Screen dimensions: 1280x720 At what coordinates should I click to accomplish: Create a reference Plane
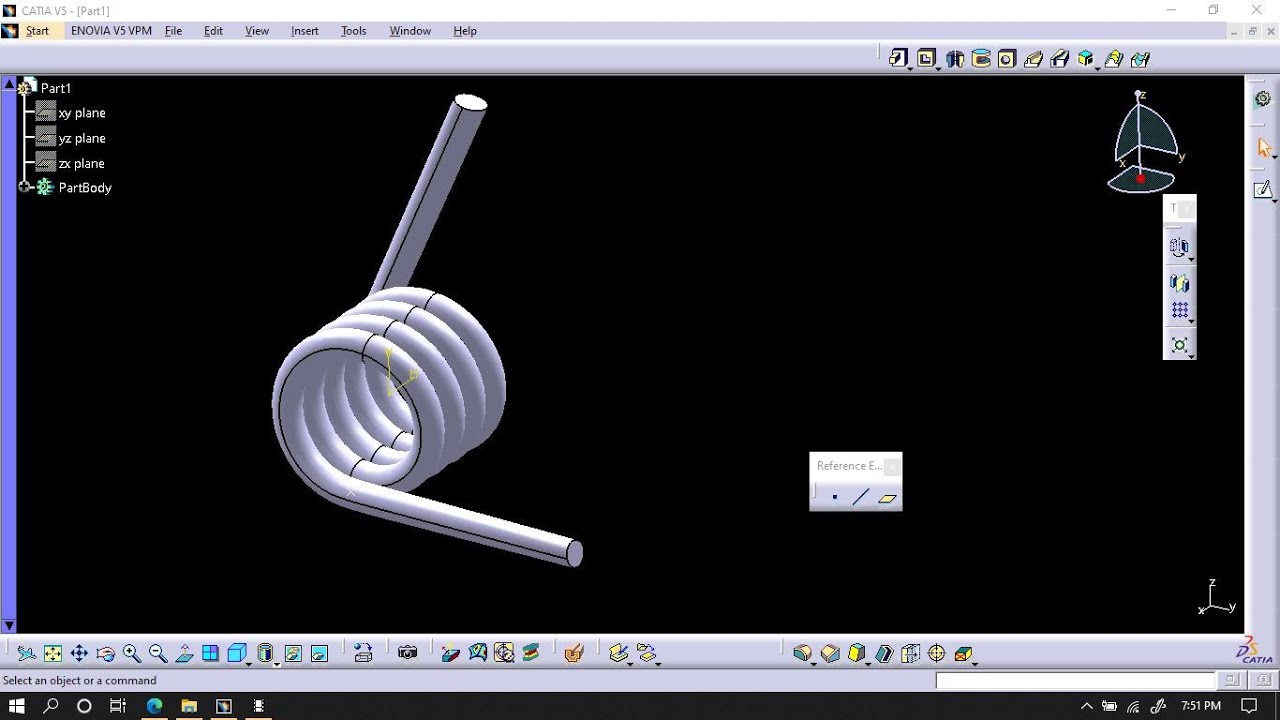point(887,497)
